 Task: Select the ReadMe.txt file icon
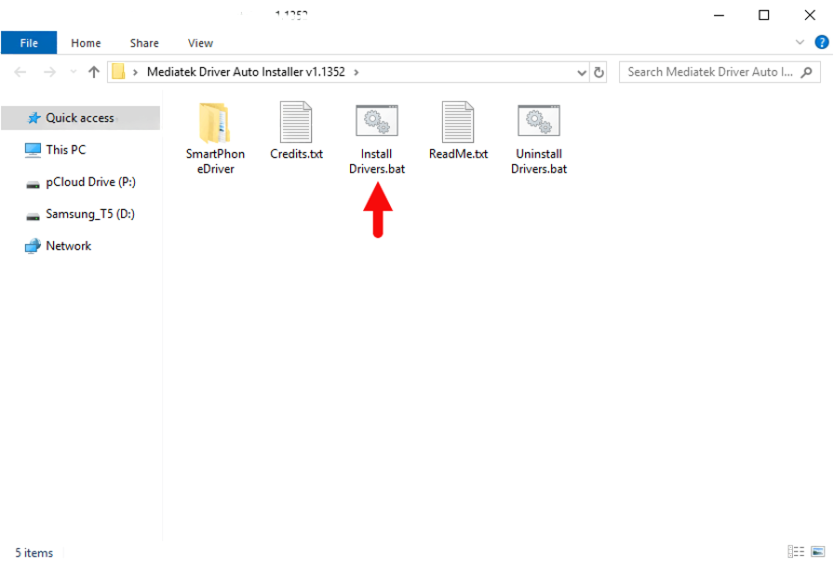[x=457, y=122]
